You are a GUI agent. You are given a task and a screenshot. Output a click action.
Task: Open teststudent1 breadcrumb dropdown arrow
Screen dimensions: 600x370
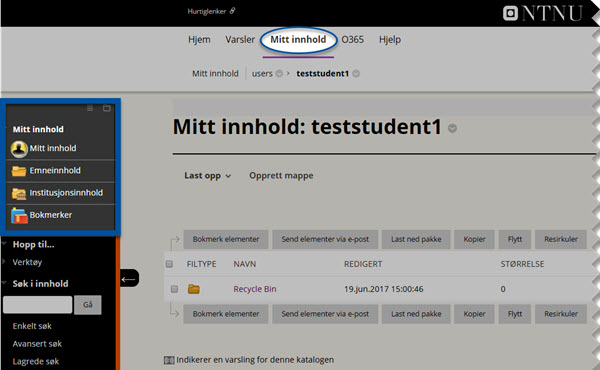pyautogui.click(x=356, y=73)
